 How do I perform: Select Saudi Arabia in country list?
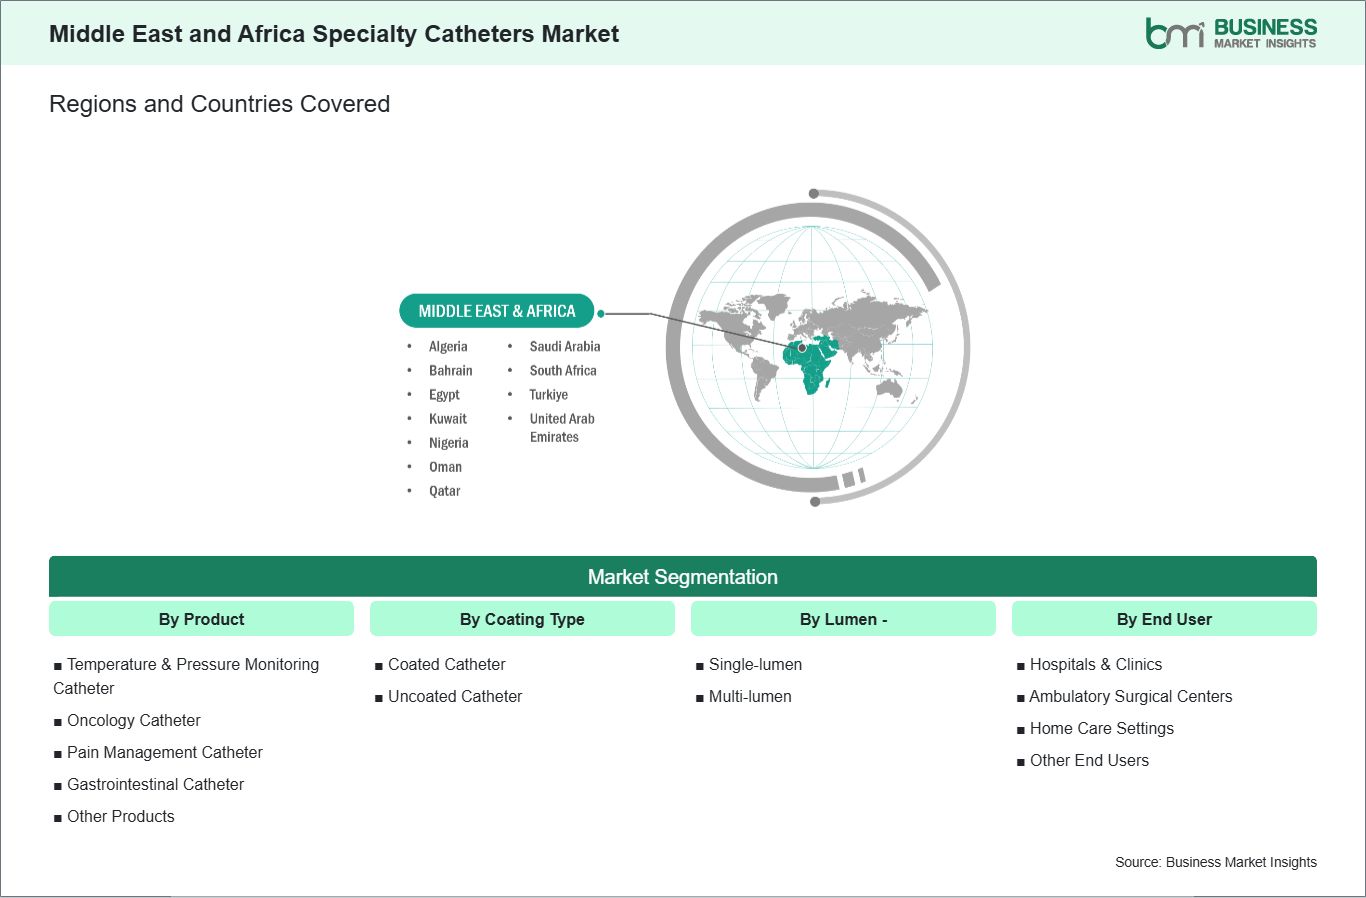565,346
